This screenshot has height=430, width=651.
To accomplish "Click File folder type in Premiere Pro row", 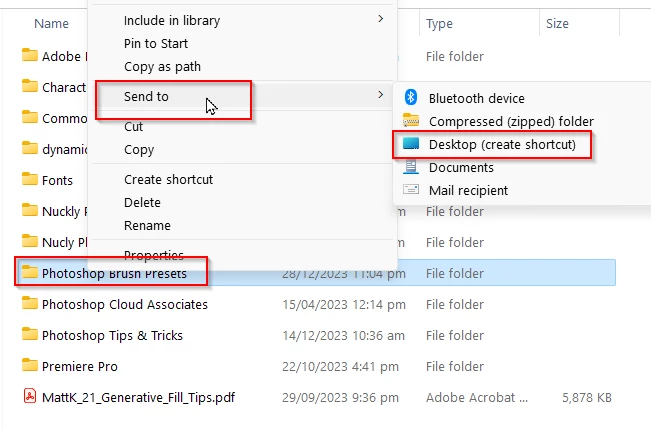I will click(455, 366).
